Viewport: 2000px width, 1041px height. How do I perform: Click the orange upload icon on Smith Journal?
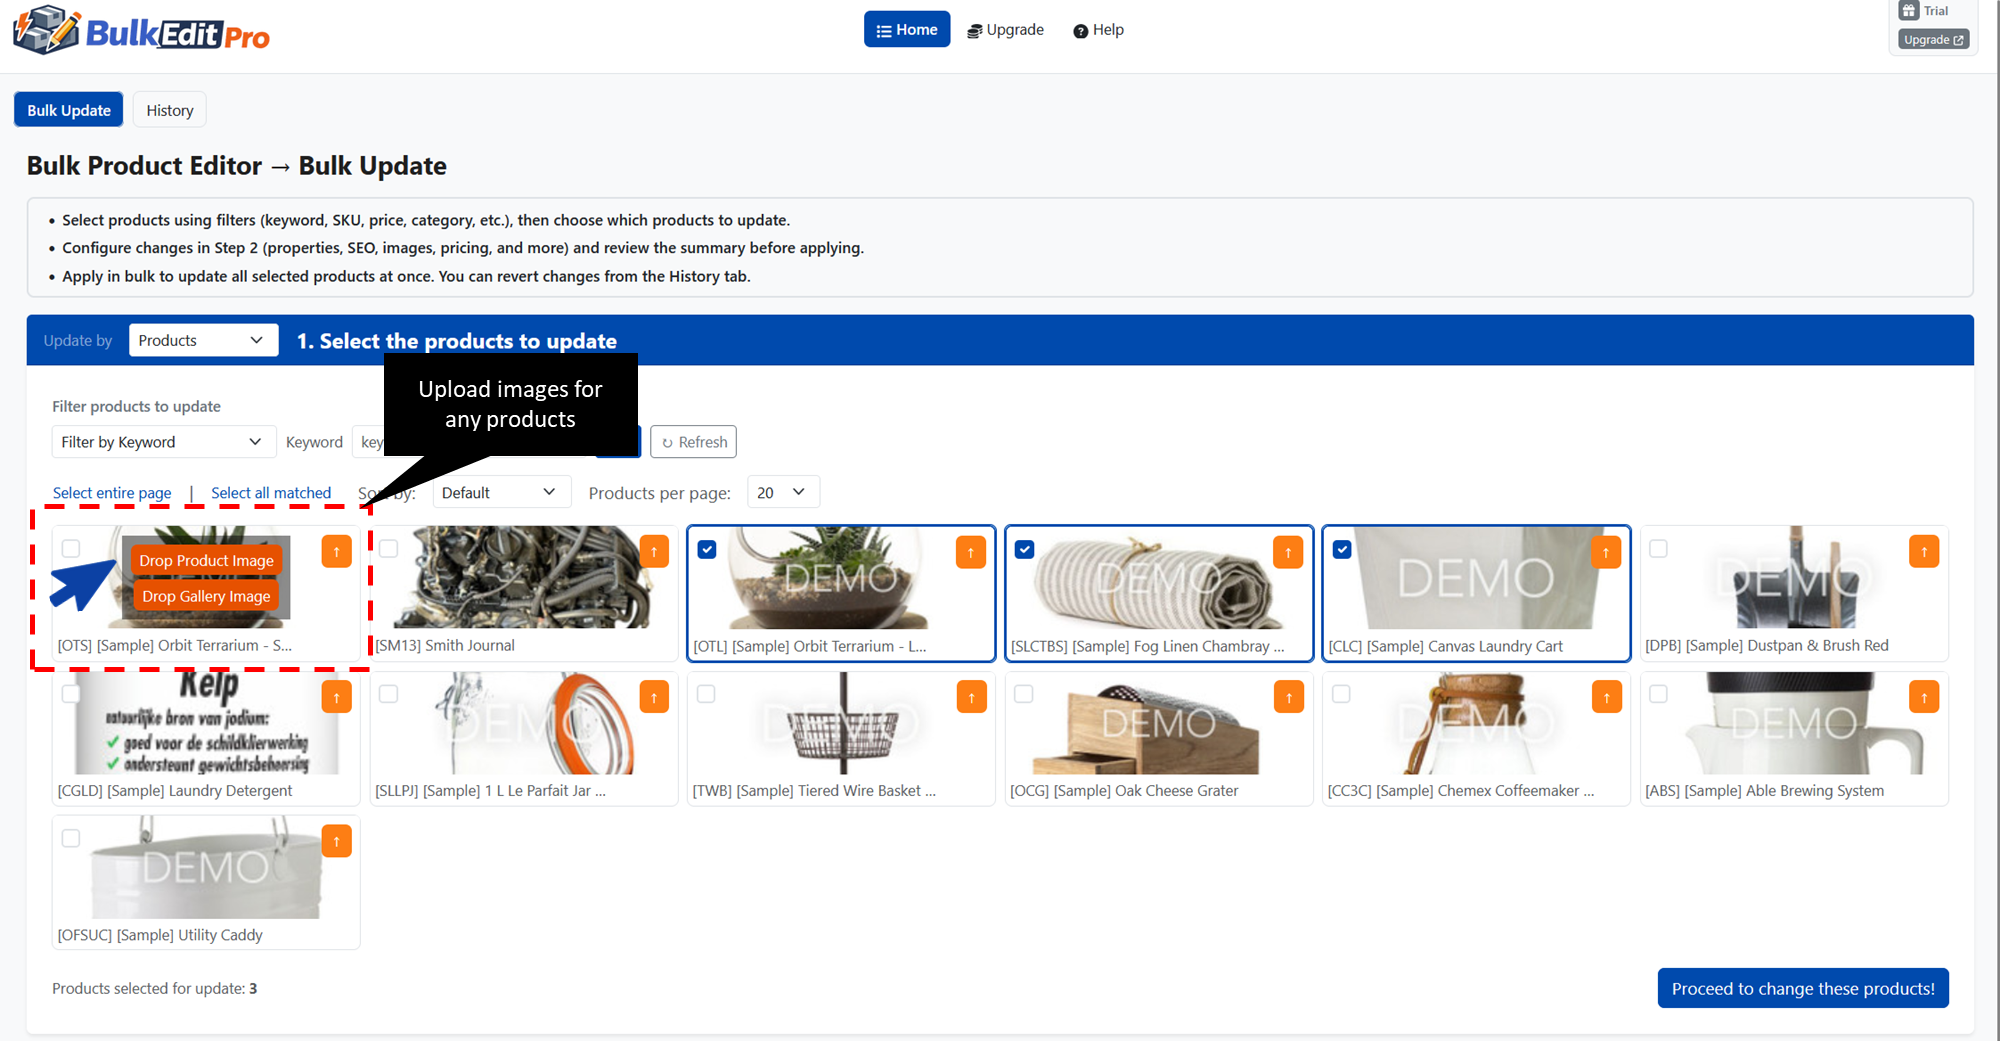click(654, 550)
